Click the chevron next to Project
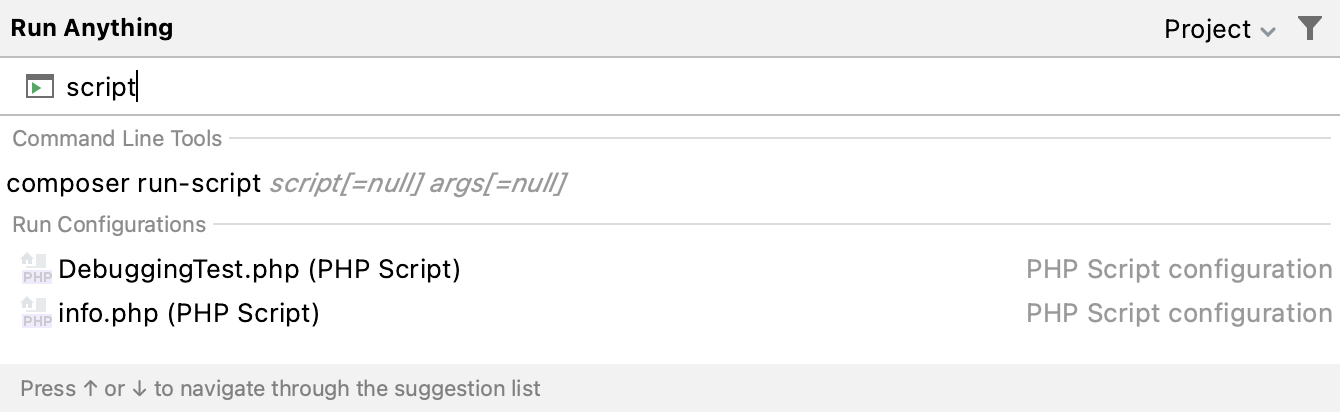Viewport: 1340px width, 412px height. (1268, 32)
